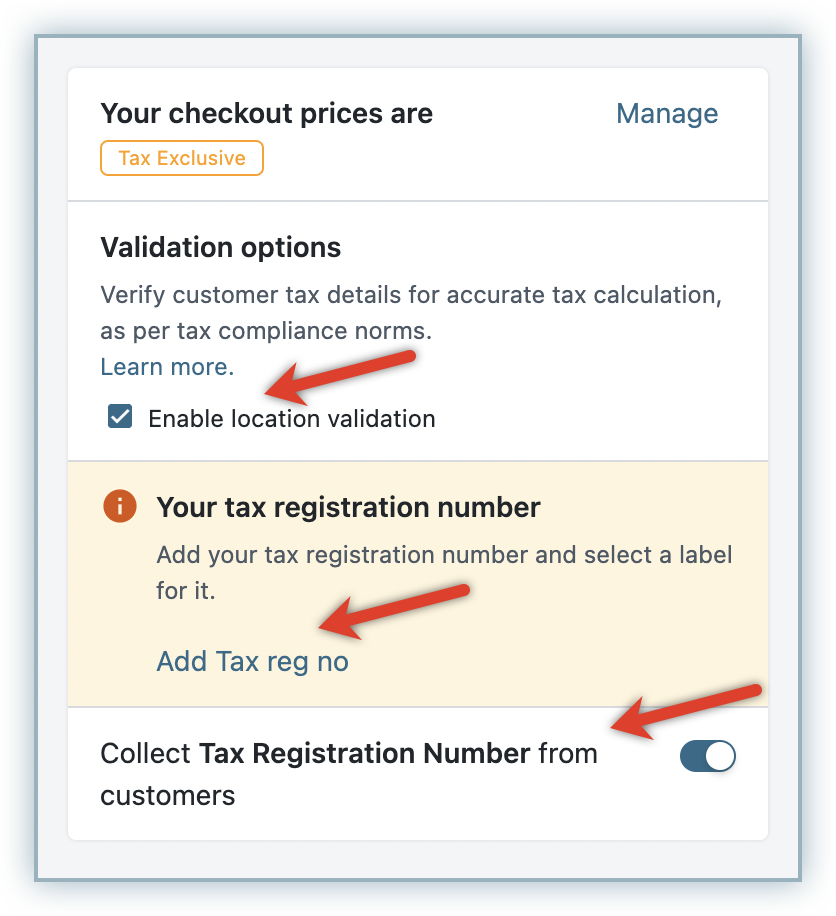
Task: Open the Learn more link
Action: [x=167, y=367]
